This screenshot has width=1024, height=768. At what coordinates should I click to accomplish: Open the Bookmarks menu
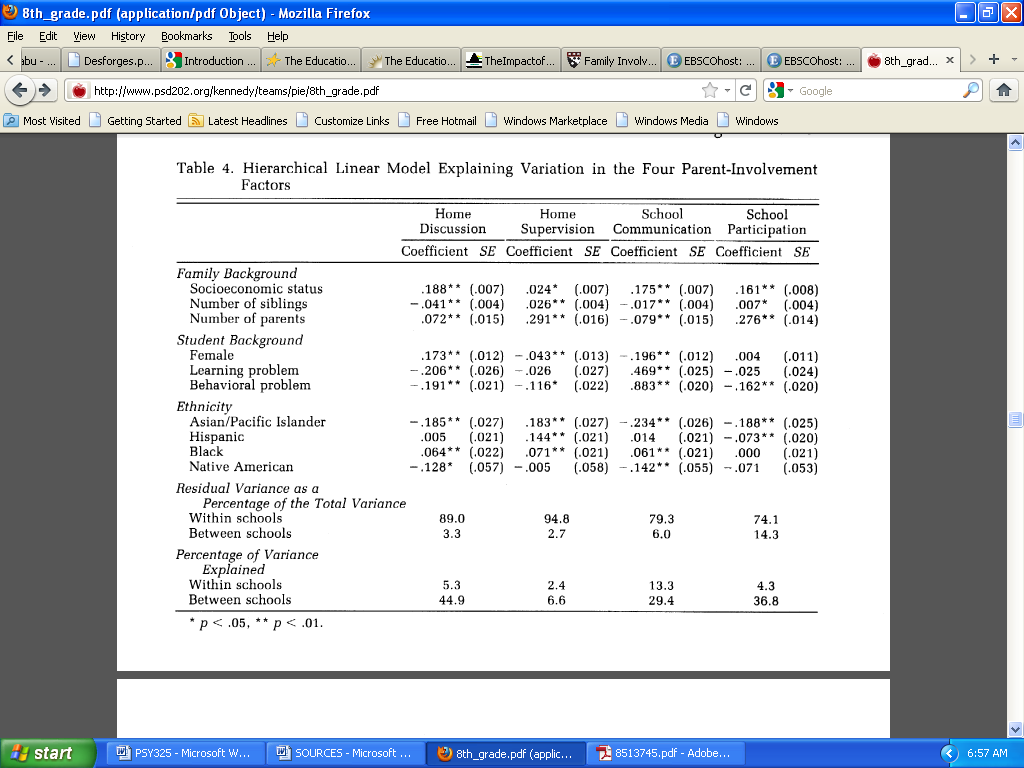click(x=186, y=36)
